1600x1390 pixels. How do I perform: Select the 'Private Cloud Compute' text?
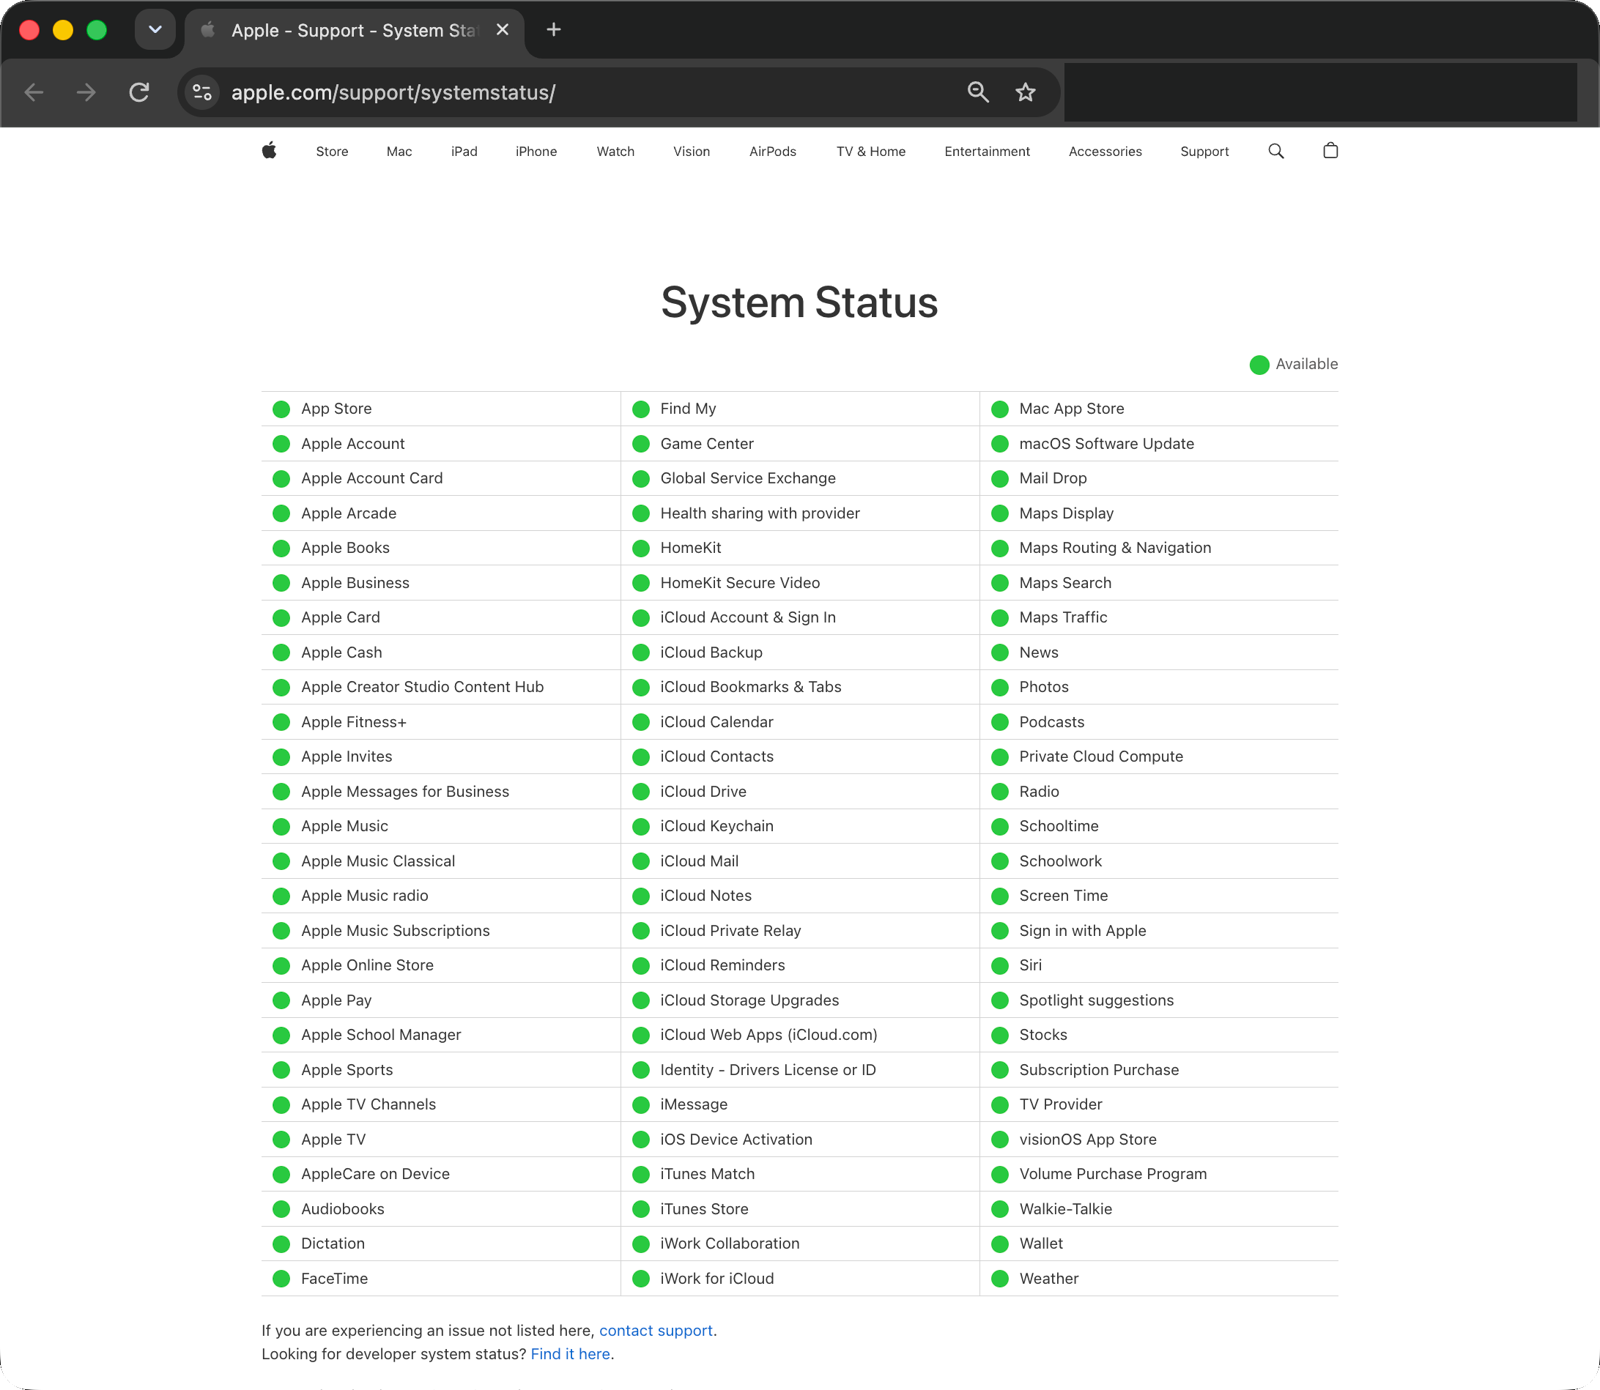coord(1101,757)
